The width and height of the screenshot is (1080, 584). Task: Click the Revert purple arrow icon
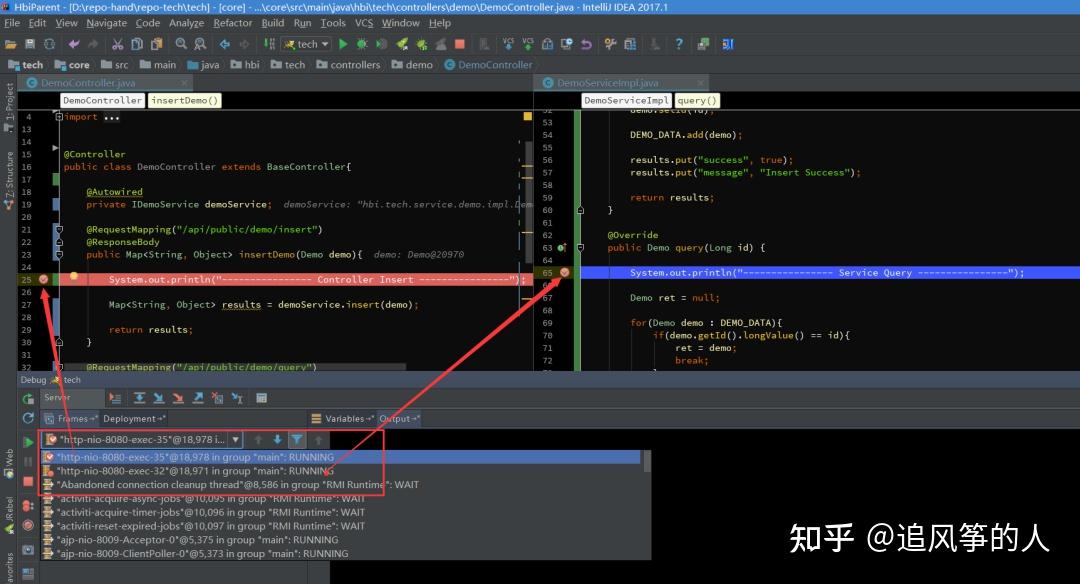pos(586,44)
